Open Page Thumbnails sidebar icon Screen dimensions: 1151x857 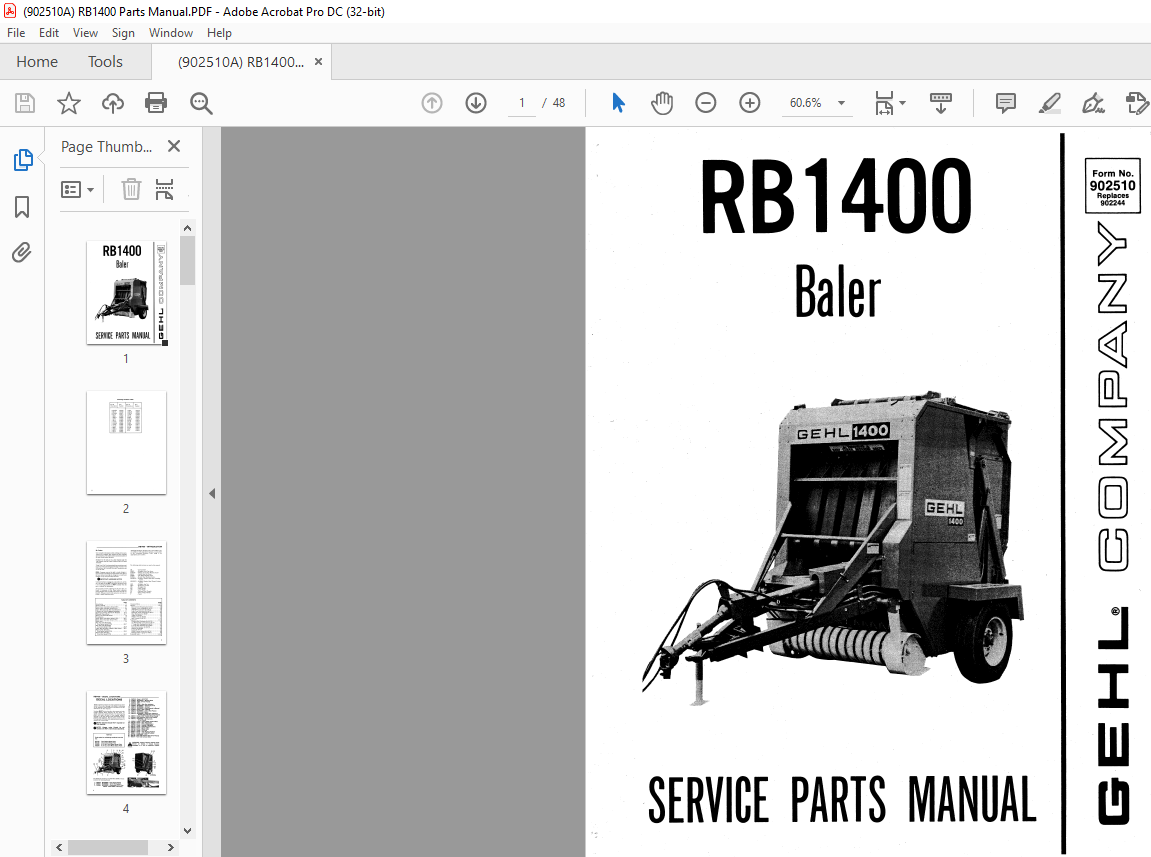tap(23, 159)
